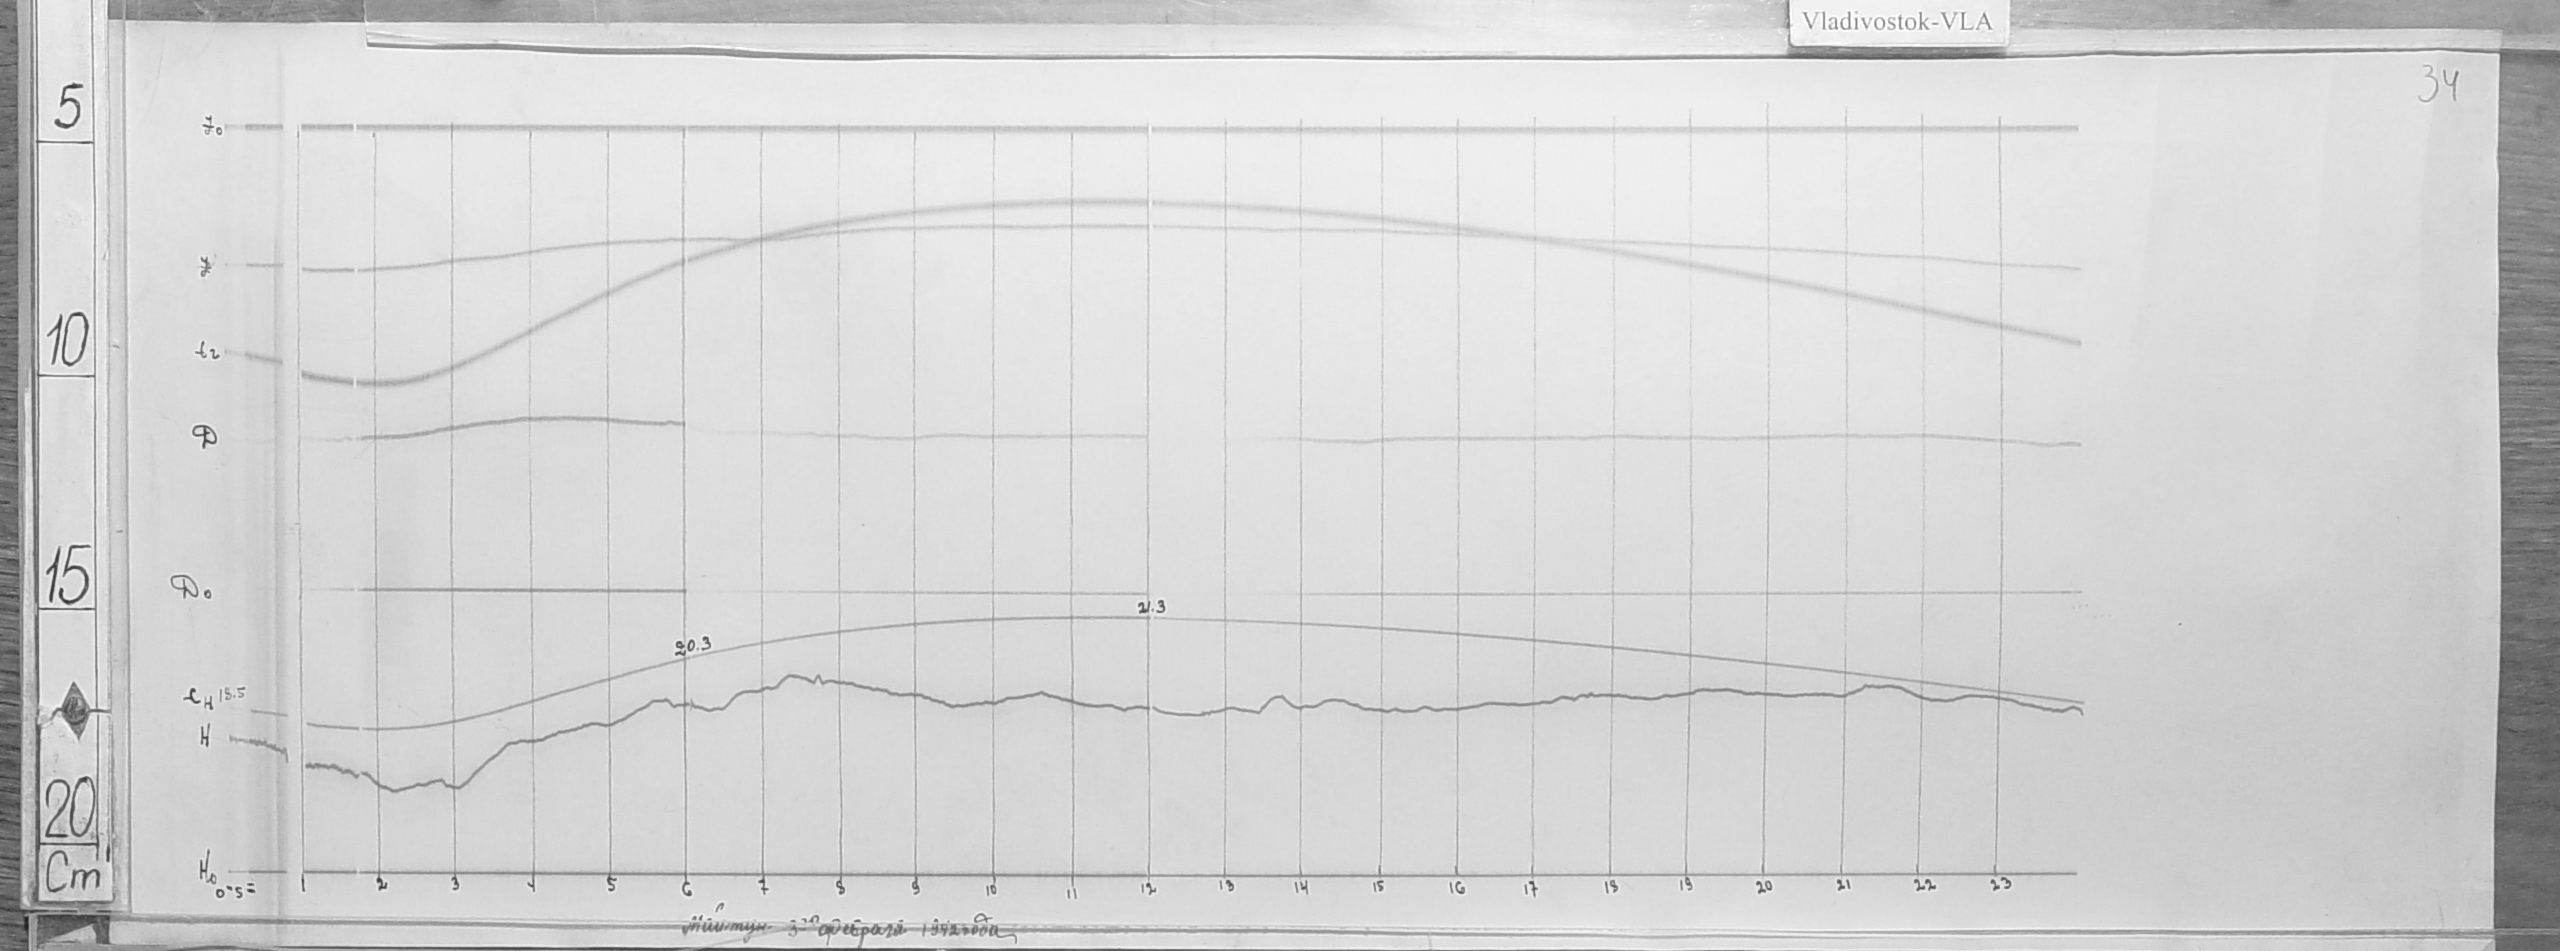Viewport: 2560px width, 951px height.
Task: Select the ruler mark labeled 15
Action: pos(66,576)
